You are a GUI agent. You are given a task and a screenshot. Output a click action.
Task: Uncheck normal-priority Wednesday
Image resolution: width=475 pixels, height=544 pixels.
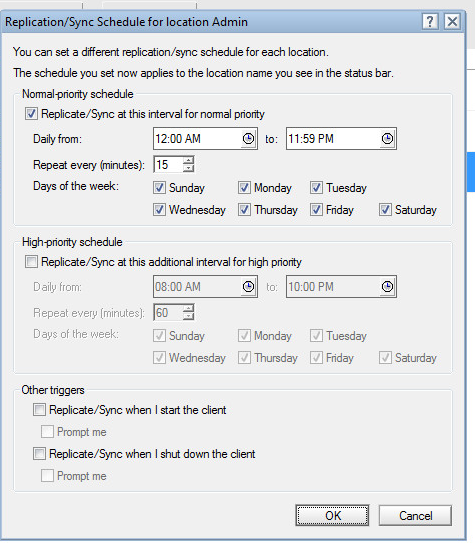tap(159, 210)
